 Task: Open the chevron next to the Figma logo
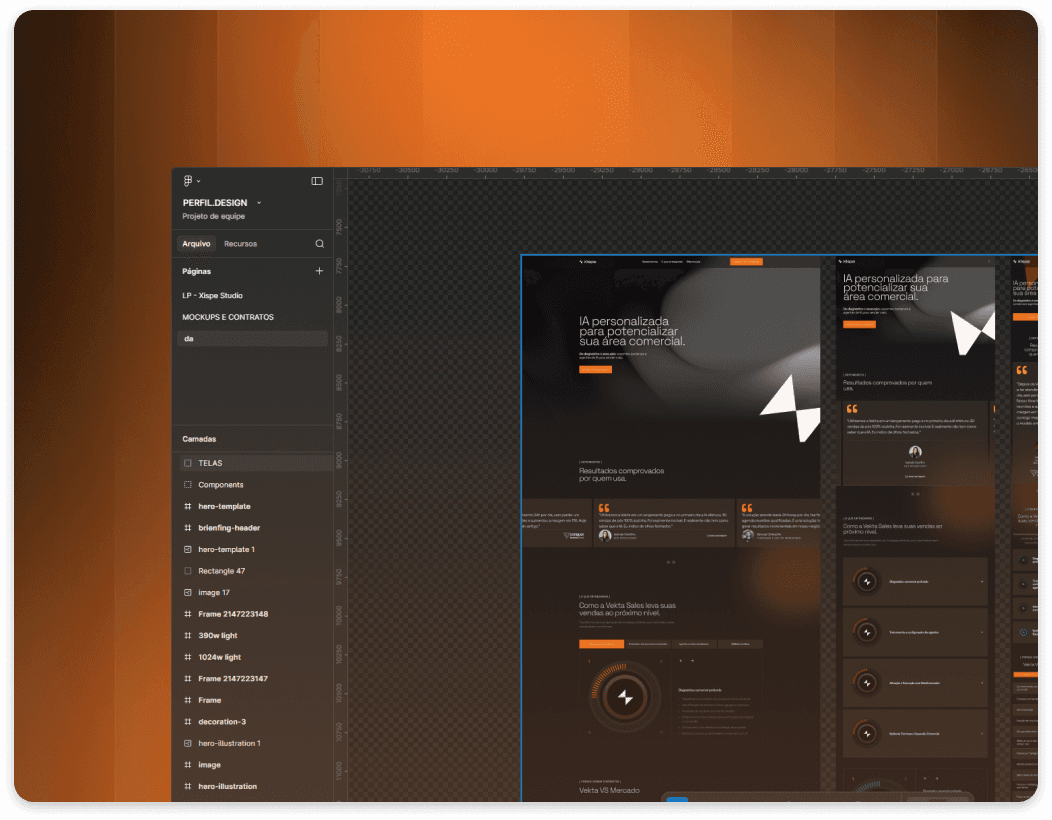pyautogui.click(x=199, y=180)
